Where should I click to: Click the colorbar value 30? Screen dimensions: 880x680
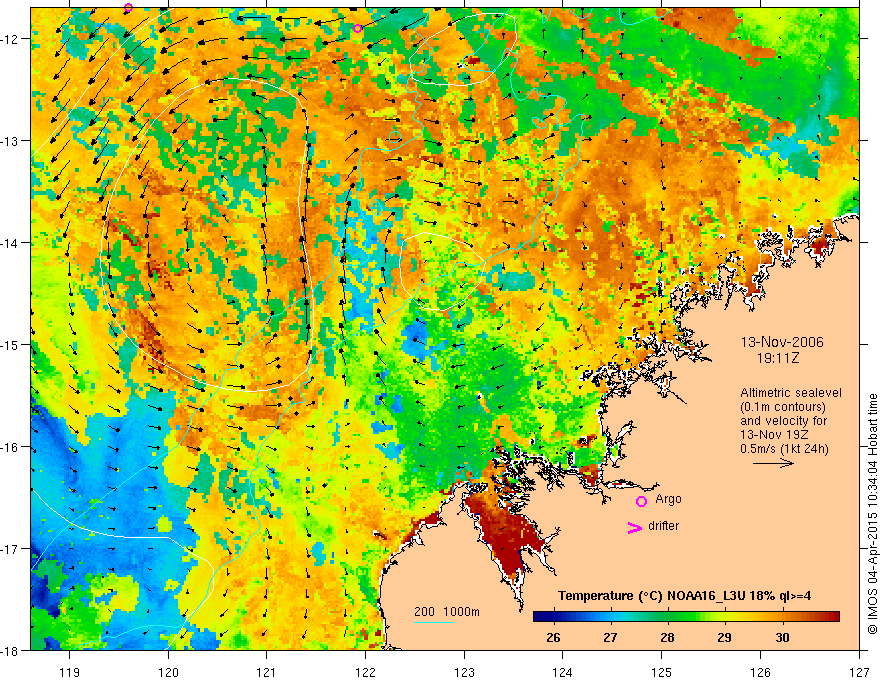click(782, 638)
